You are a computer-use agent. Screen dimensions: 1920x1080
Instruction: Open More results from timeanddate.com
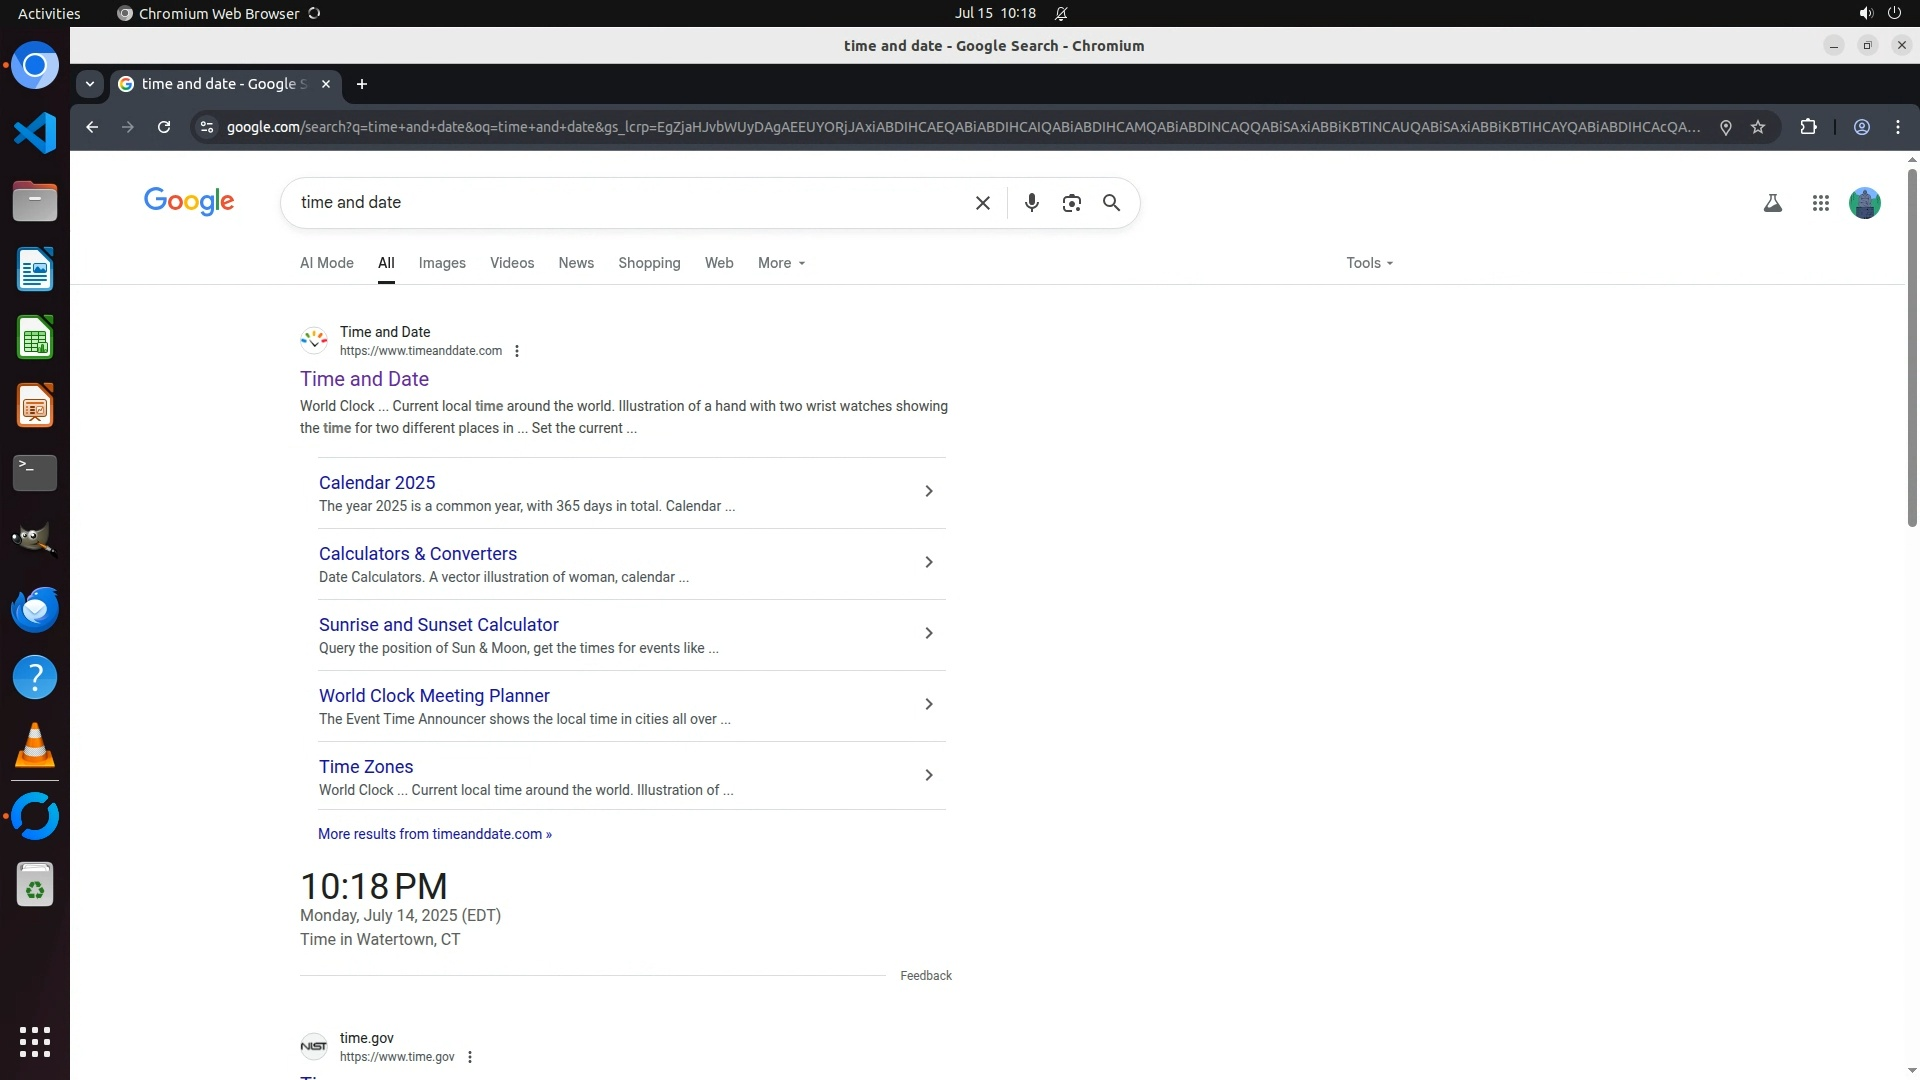tap(434, 834)
